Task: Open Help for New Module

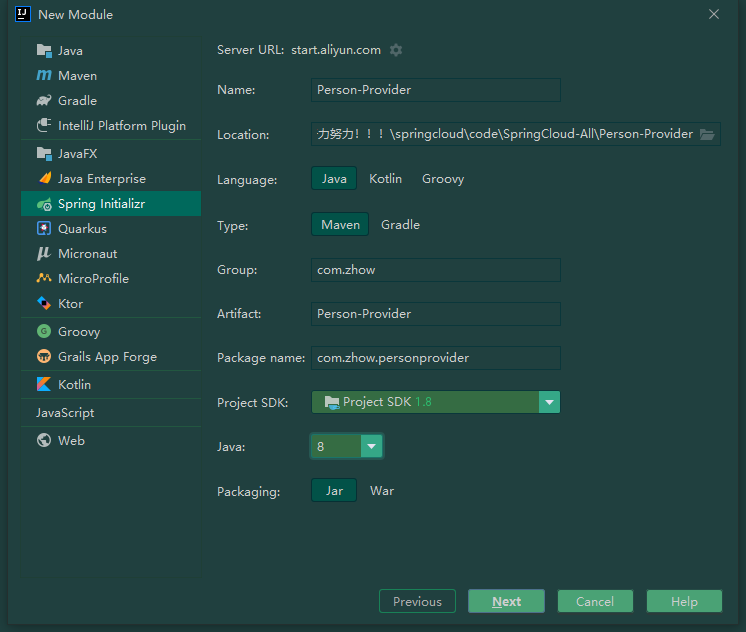Action: click(x=684, y=601)
